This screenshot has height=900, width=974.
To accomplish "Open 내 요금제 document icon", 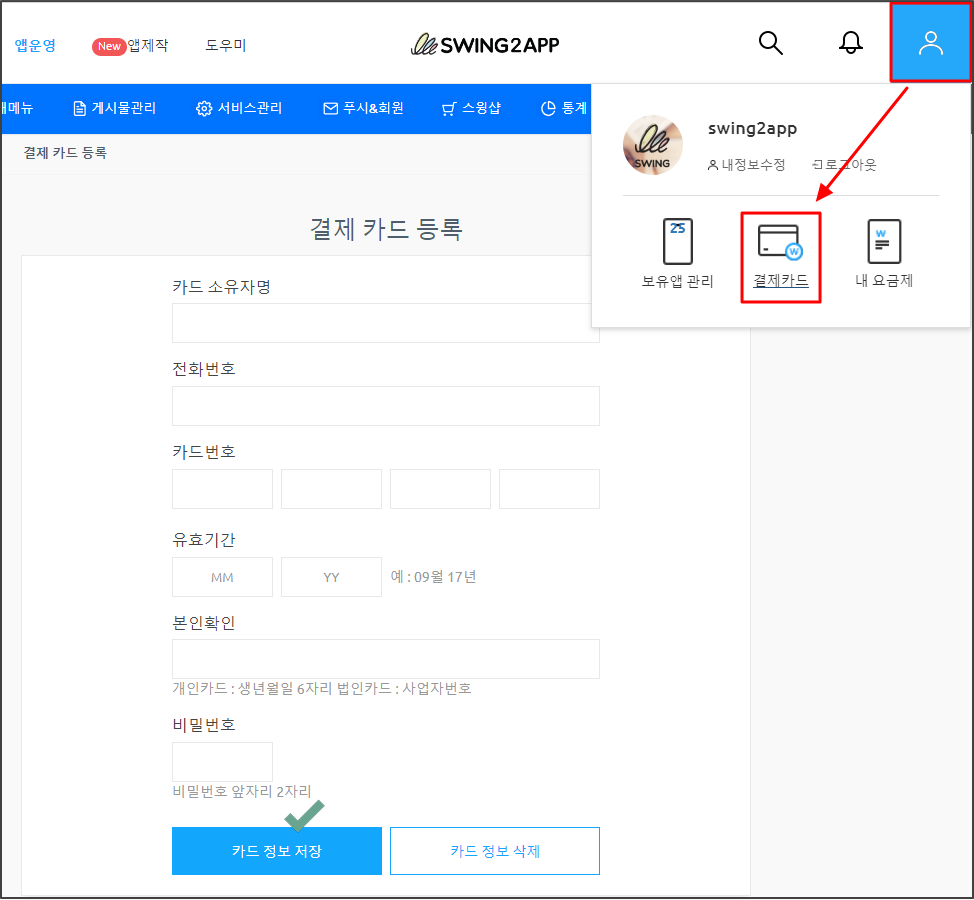I will [884, 242].
